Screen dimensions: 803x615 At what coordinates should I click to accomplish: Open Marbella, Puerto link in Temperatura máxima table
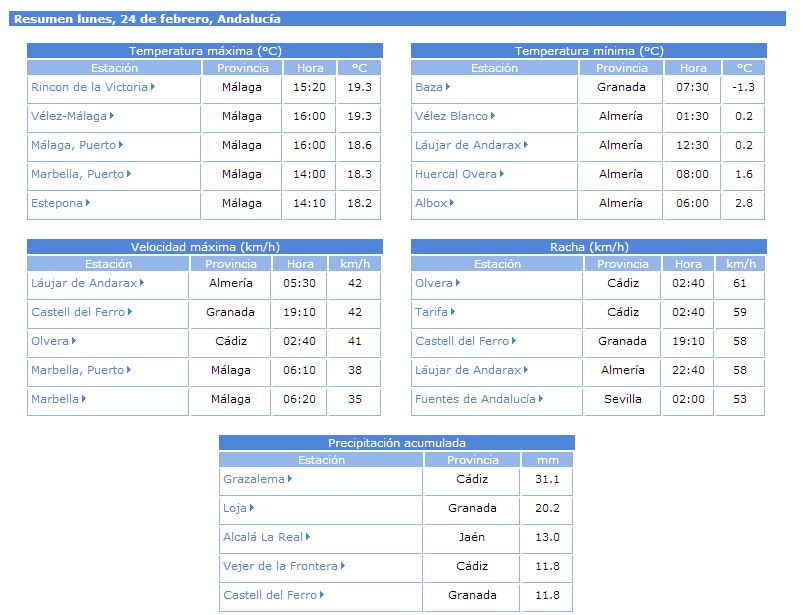click(x=77, y=174)
